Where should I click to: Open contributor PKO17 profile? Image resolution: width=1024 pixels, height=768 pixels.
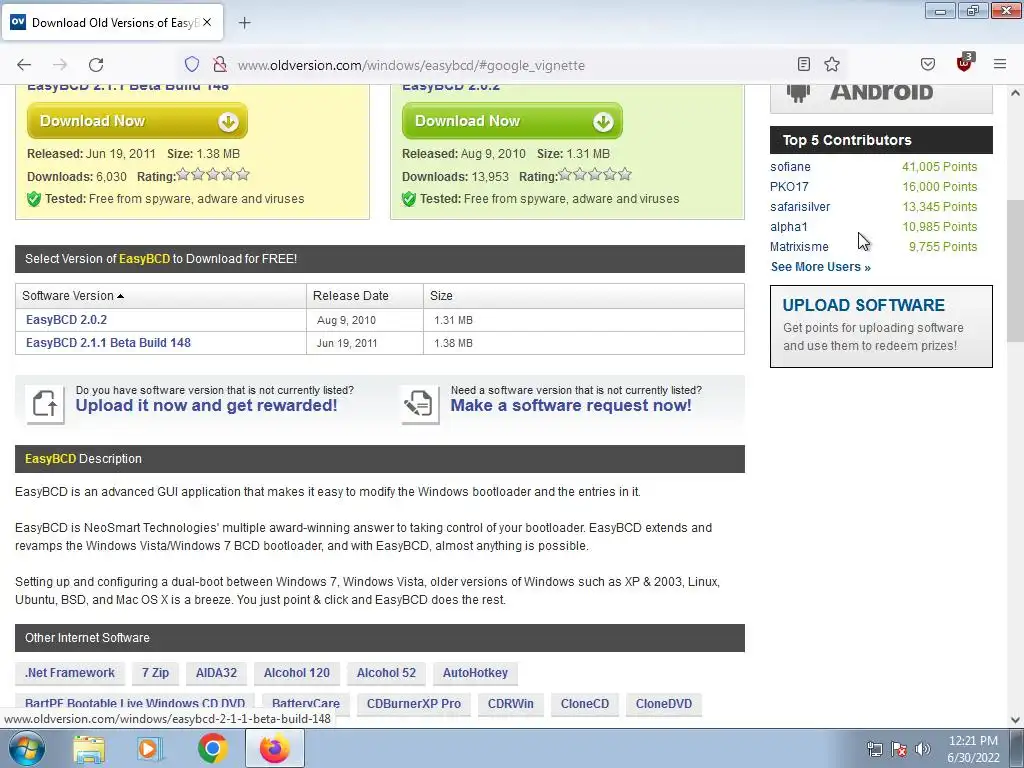(789, 187)
